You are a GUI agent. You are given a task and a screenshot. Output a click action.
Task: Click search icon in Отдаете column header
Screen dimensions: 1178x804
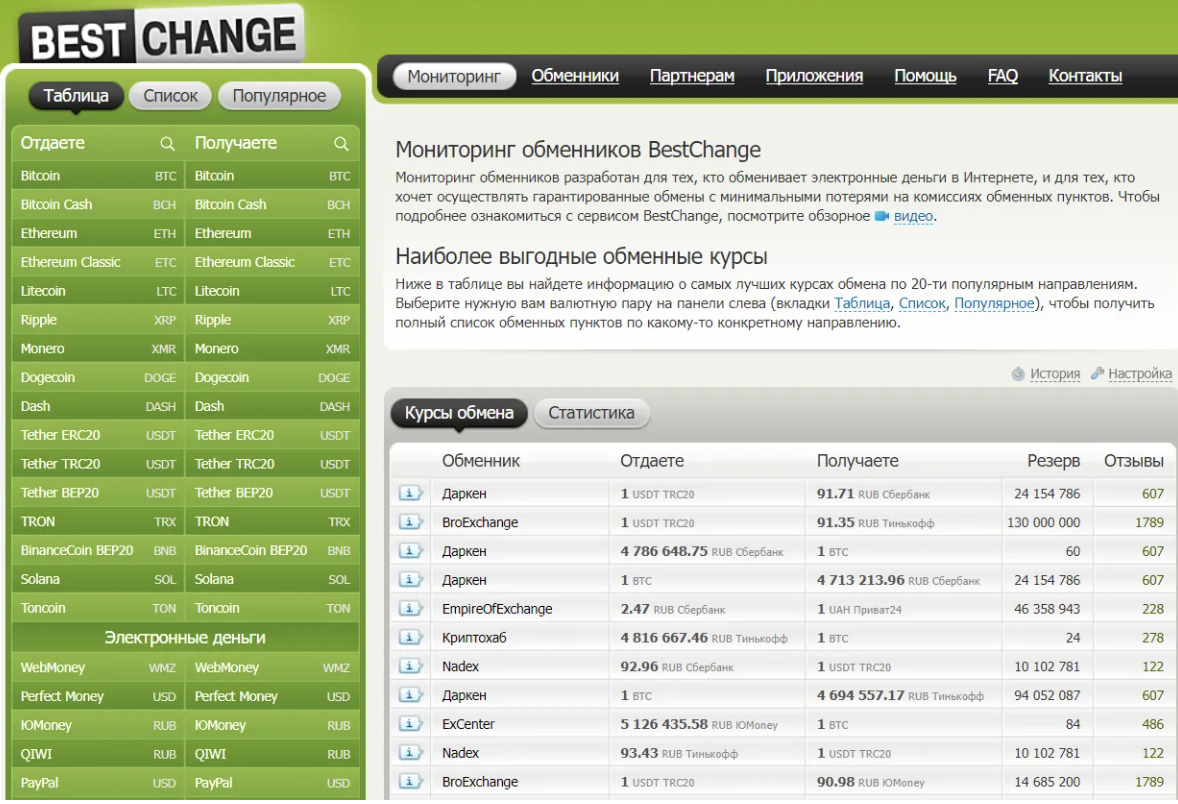tap(167, 144)
